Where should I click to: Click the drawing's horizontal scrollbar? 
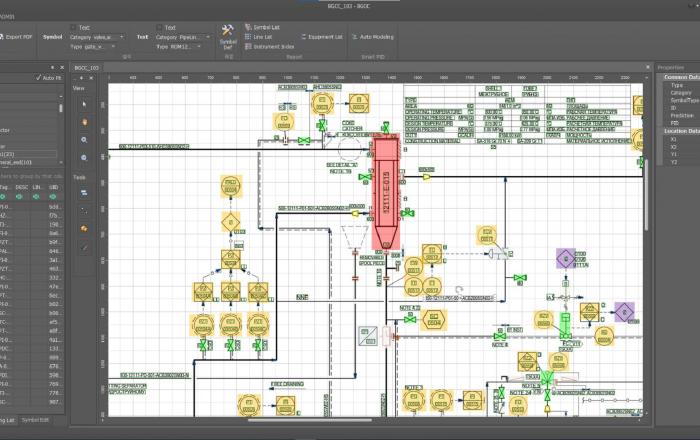[309, 420]
